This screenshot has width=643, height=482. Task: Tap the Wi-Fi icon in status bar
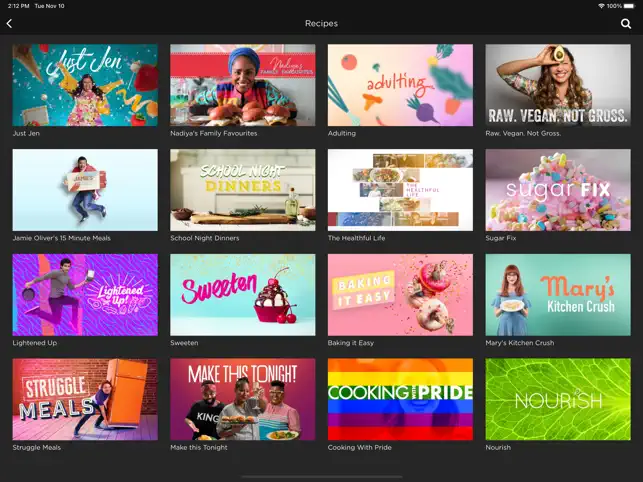601,6
